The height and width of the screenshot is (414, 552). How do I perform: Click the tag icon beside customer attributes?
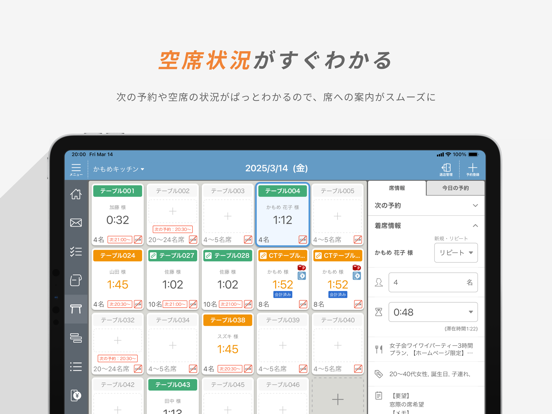point(379,374)
